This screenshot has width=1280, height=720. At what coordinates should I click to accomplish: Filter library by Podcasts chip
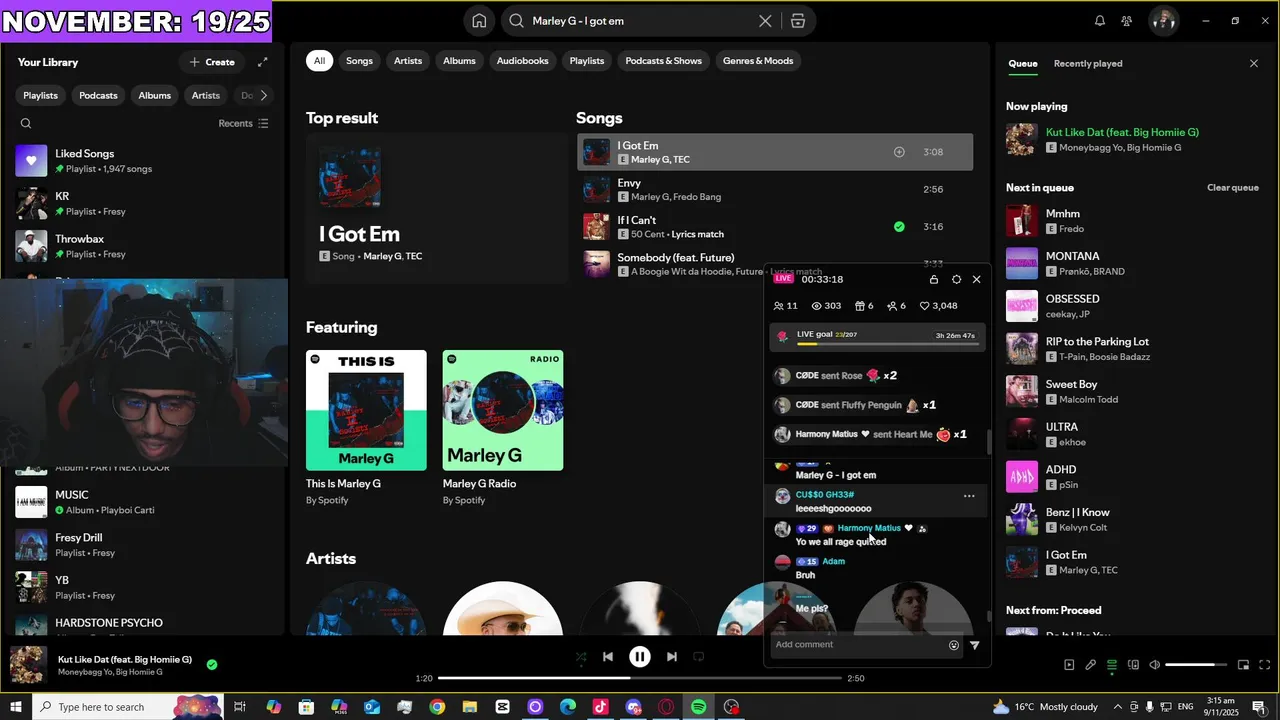tap(98, 96)
